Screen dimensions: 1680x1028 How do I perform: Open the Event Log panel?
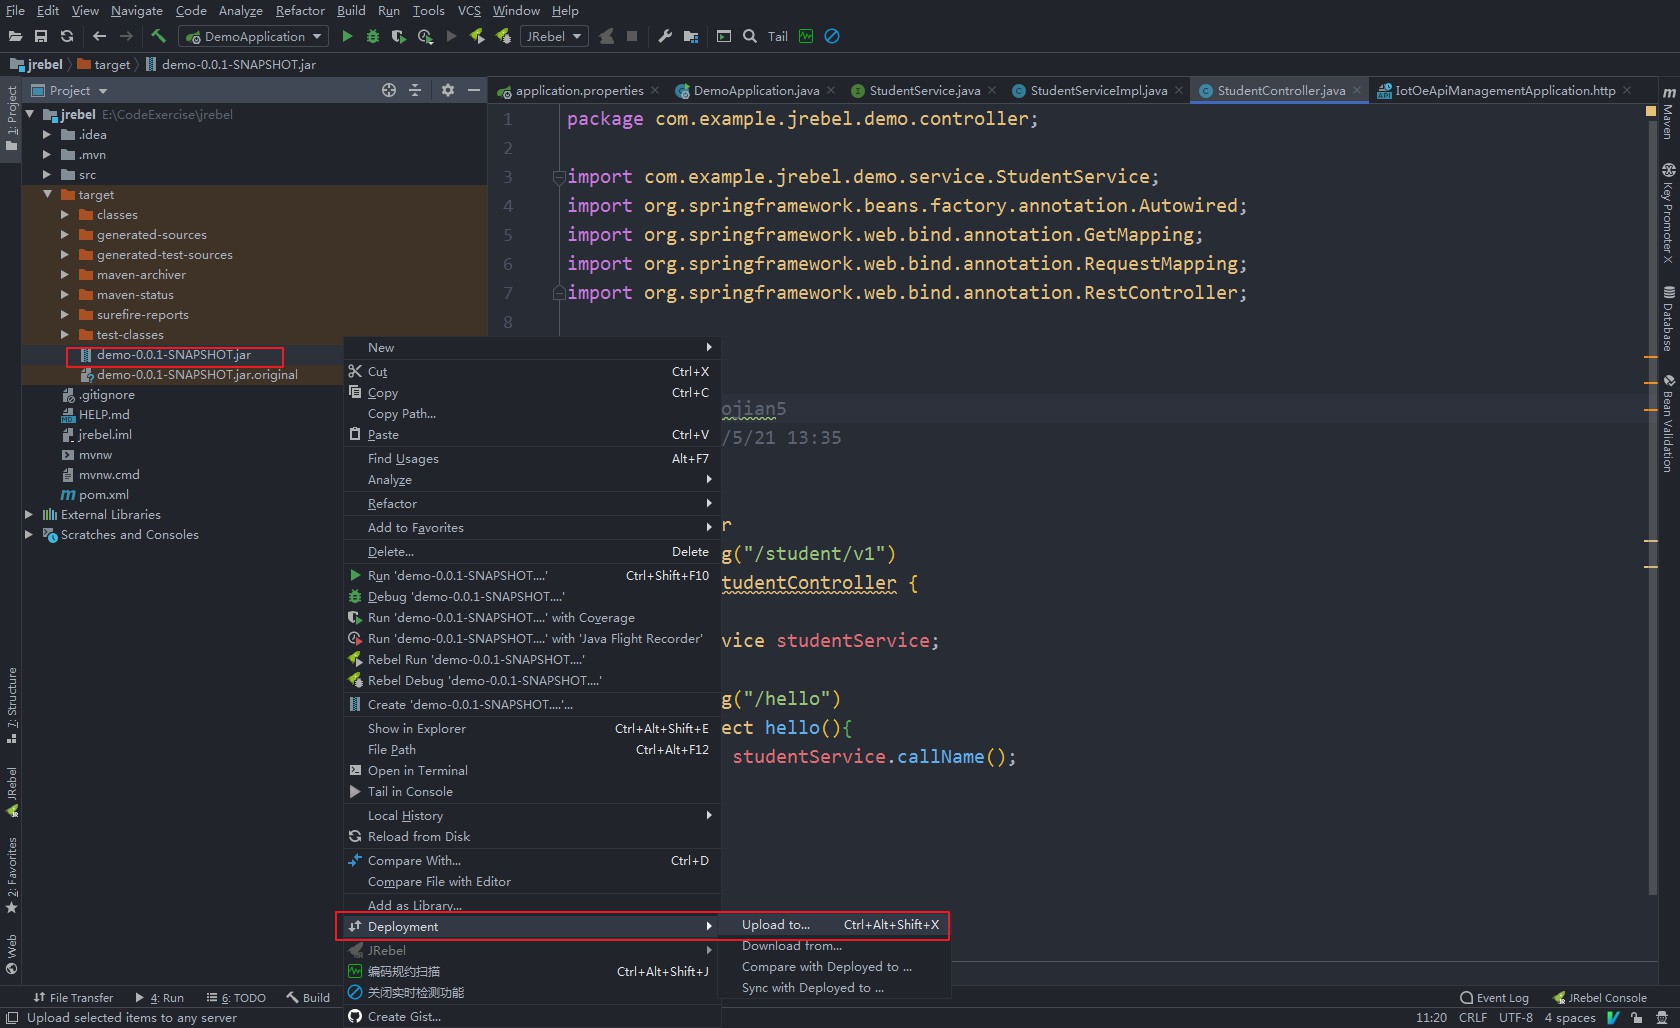pyautogui.click(x=1494, y=998)
